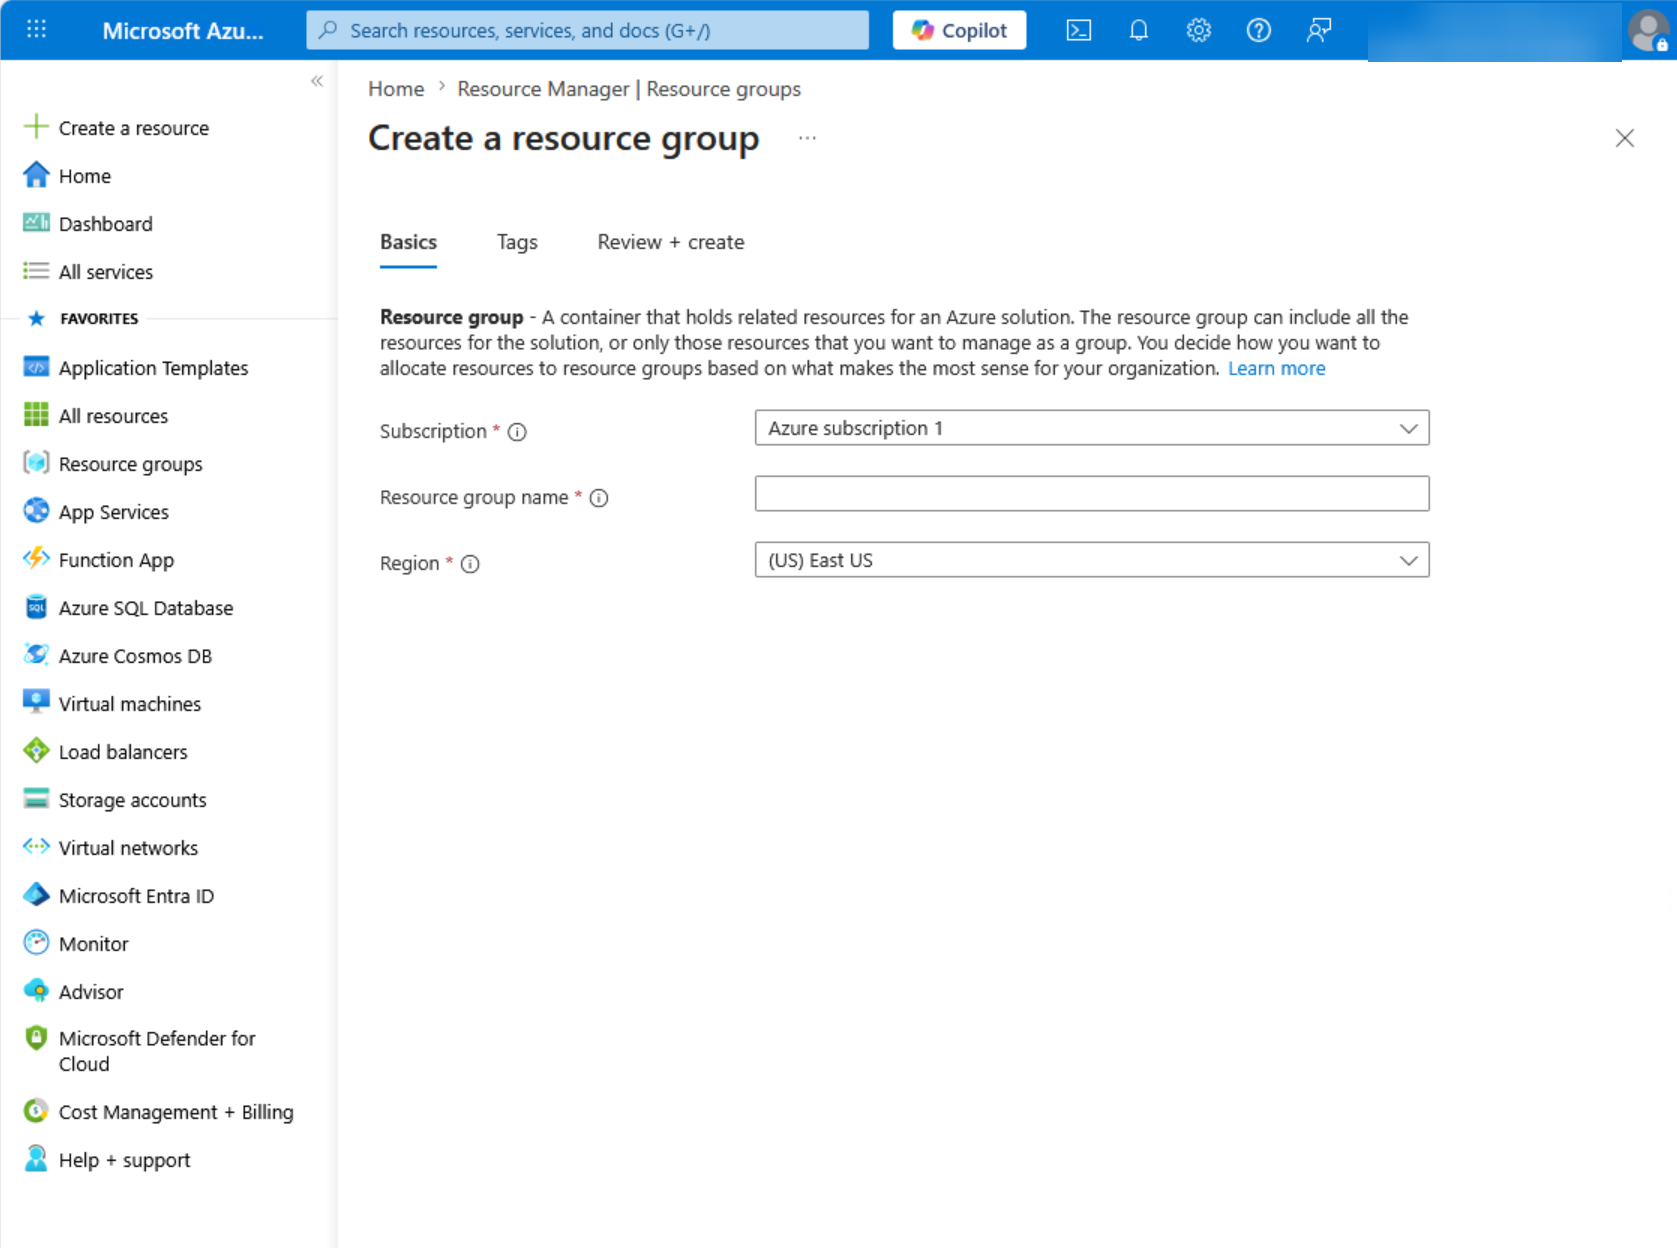Click the App Services globe icon
The height and width of the screenshot is (1248, 1677).
tap(36, 511)
